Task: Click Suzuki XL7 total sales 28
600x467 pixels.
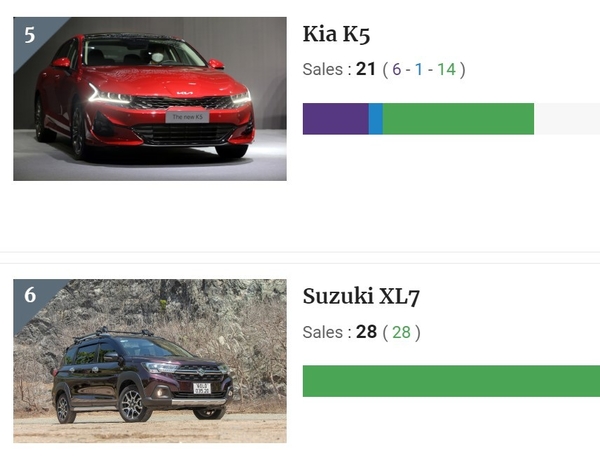Action: pyautogui.click(x=366, y=332)
